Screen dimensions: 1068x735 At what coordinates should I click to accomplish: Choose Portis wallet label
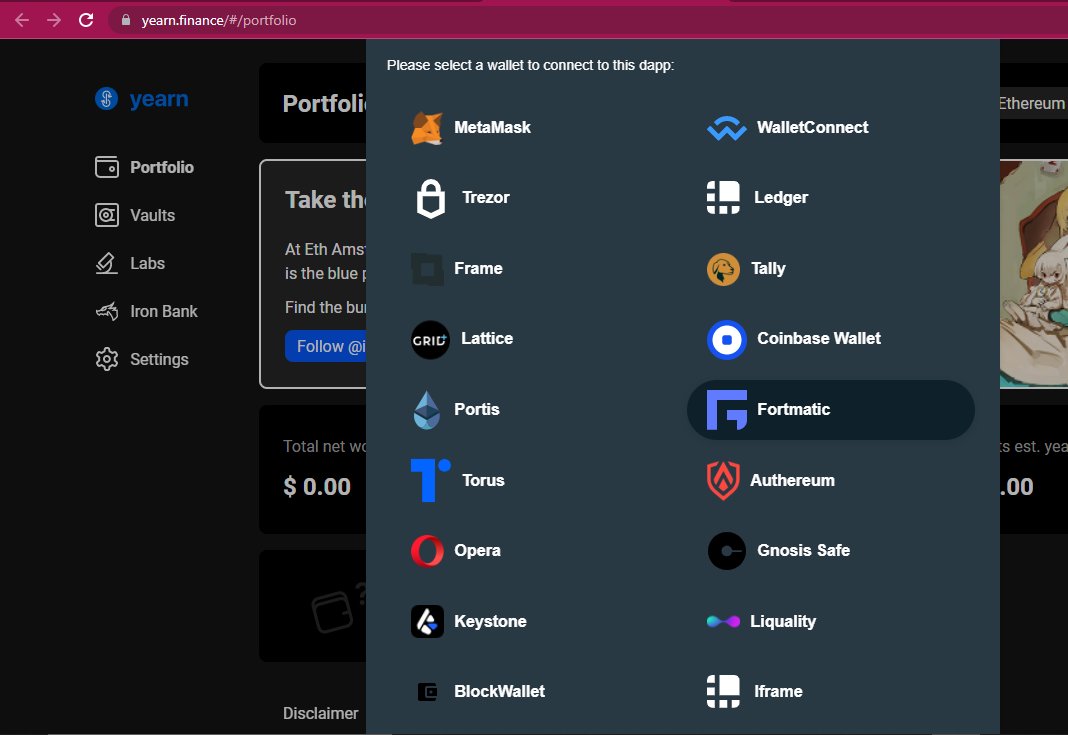[x=477, y=410]
